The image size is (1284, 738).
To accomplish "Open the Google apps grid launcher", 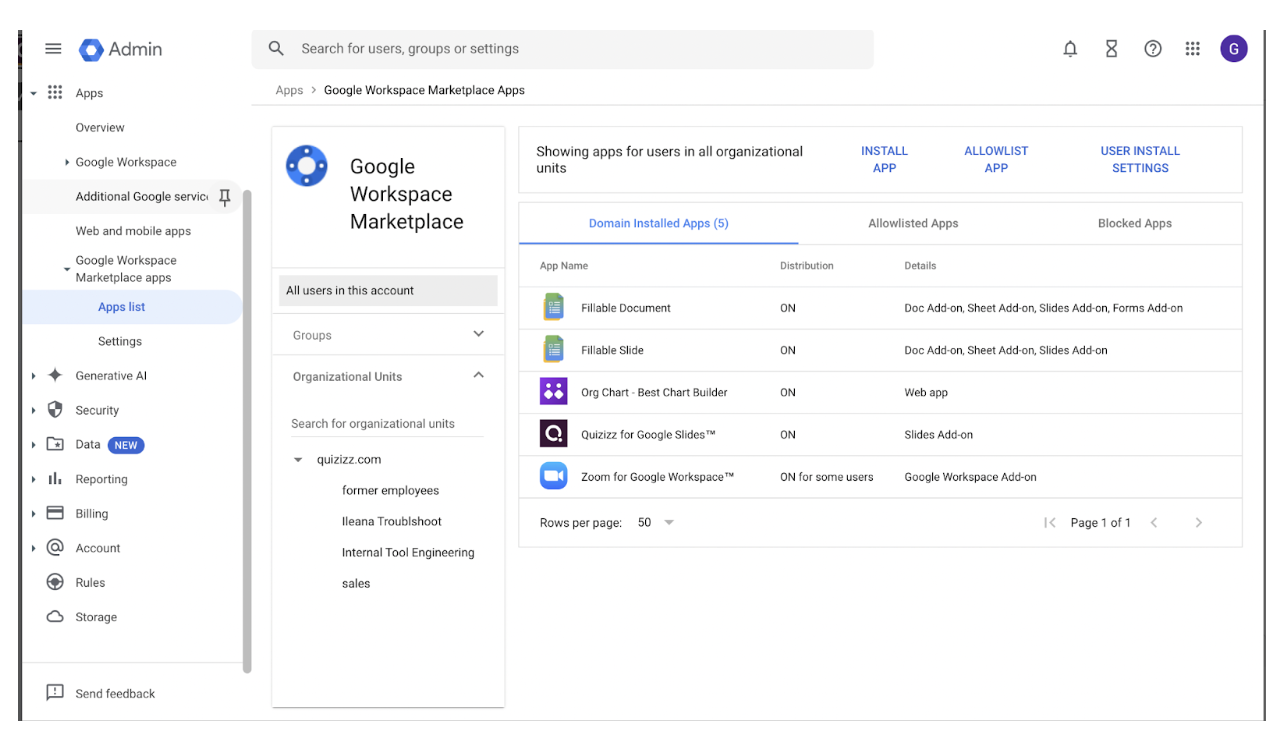I will coord(1193,49).
